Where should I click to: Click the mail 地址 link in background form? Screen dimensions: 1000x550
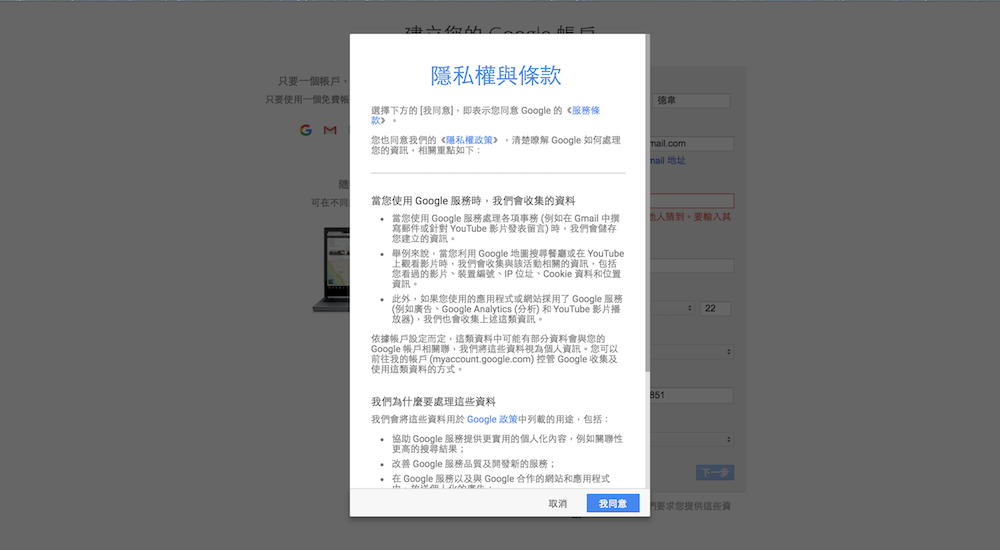pos(668,160)
